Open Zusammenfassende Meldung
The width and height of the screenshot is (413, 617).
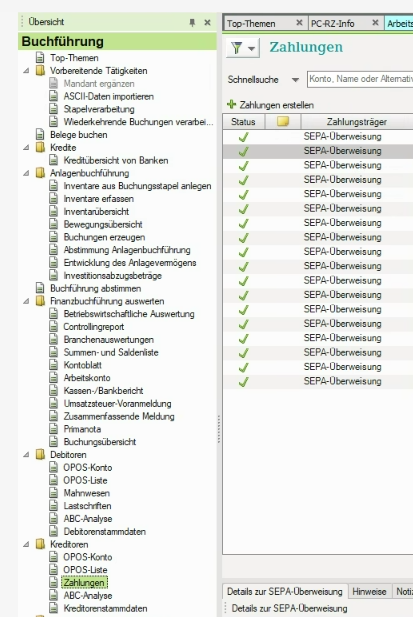(x=119, y=416)
